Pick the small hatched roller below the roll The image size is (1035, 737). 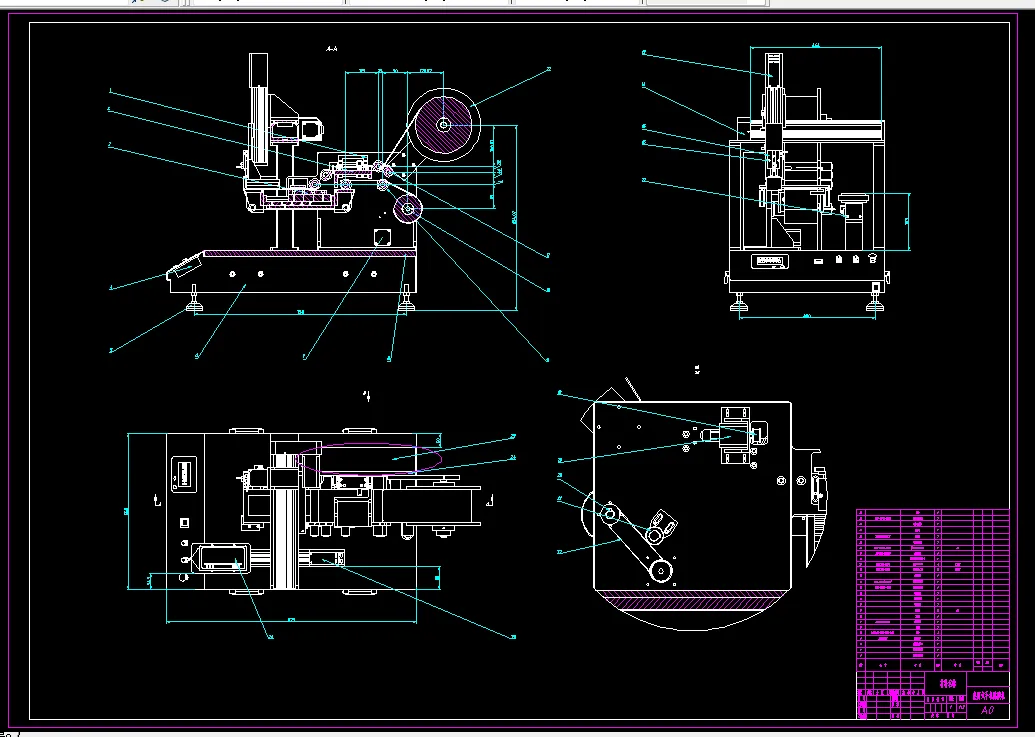[x=408, y=209]
